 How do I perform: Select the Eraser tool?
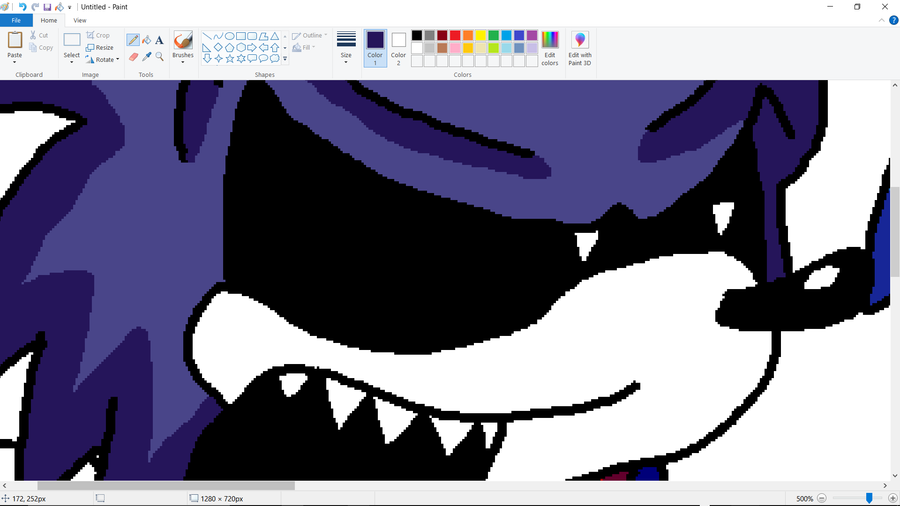tap(133, 56)
